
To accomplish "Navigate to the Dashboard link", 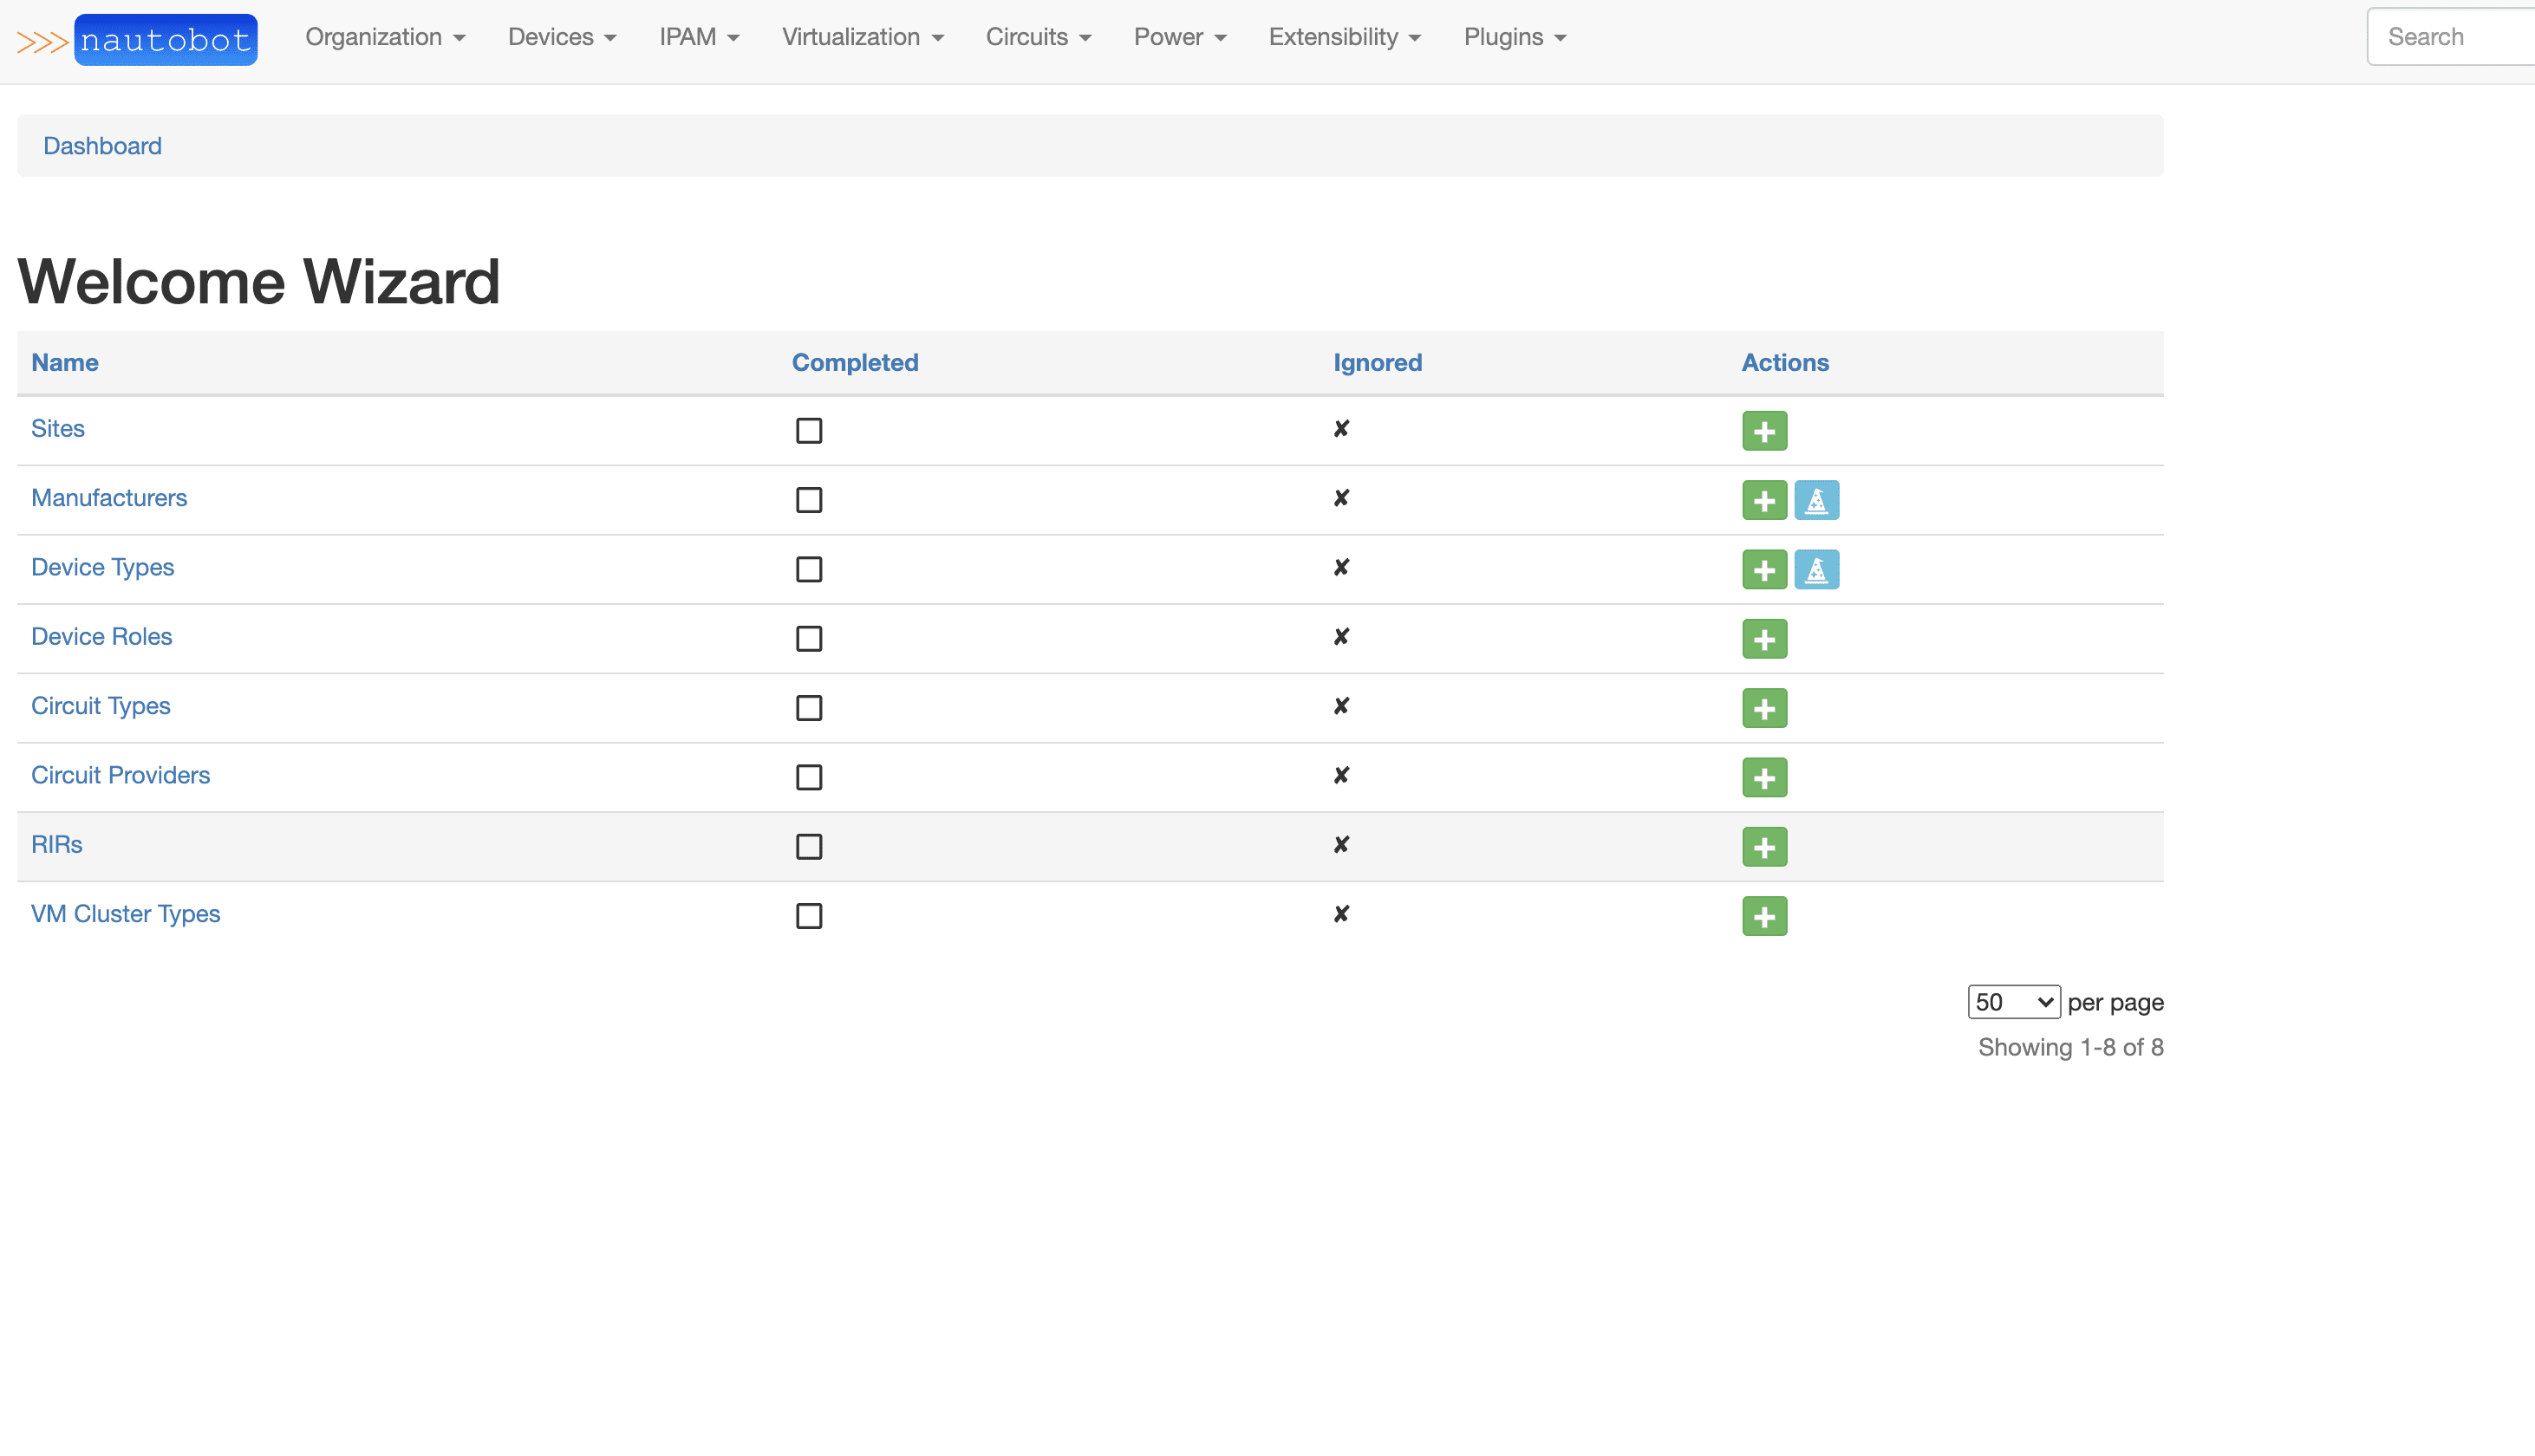I will click(x=102, y=145).
